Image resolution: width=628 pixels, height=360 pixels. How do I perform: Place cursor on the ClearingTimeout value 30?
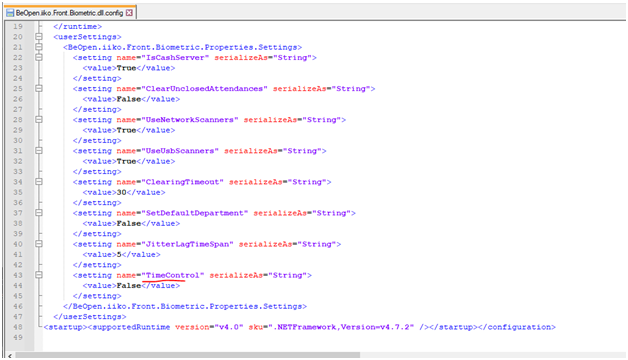click(121, 192)
